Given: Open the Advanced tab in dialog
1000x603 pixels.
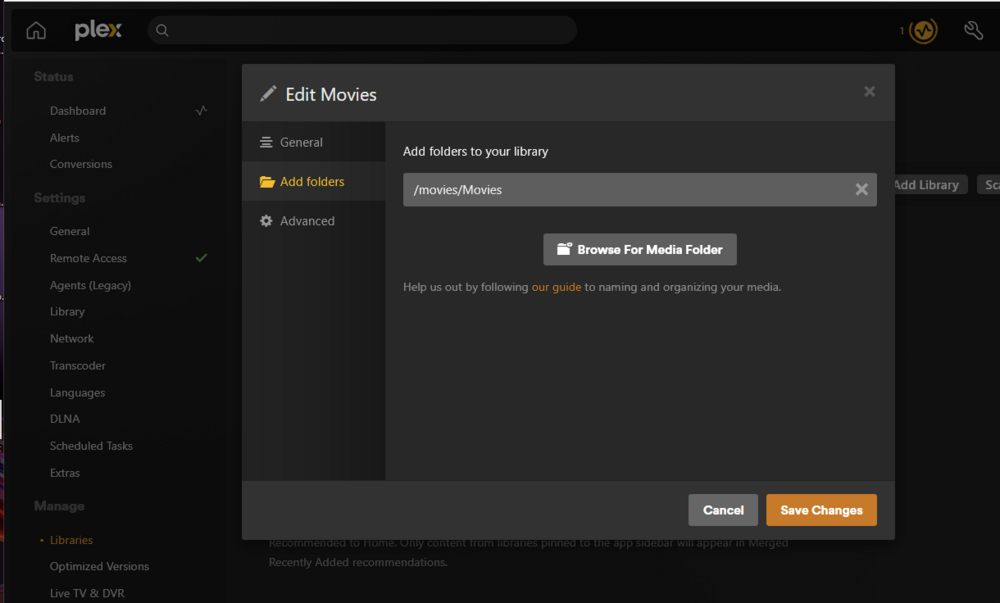Looking at the screenshot, I should [x=313, y=221].
